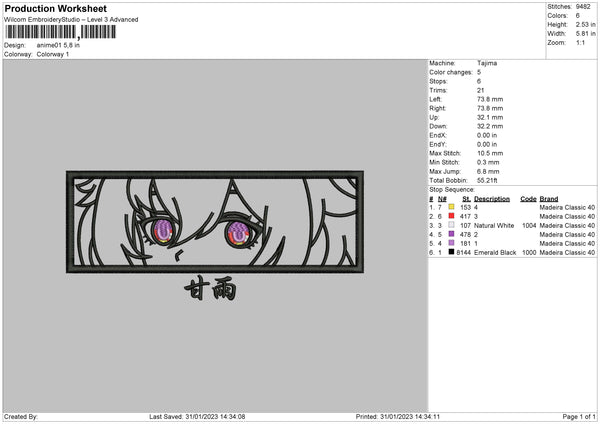
Task: Click the 'Code' column header
Action: 528,199
